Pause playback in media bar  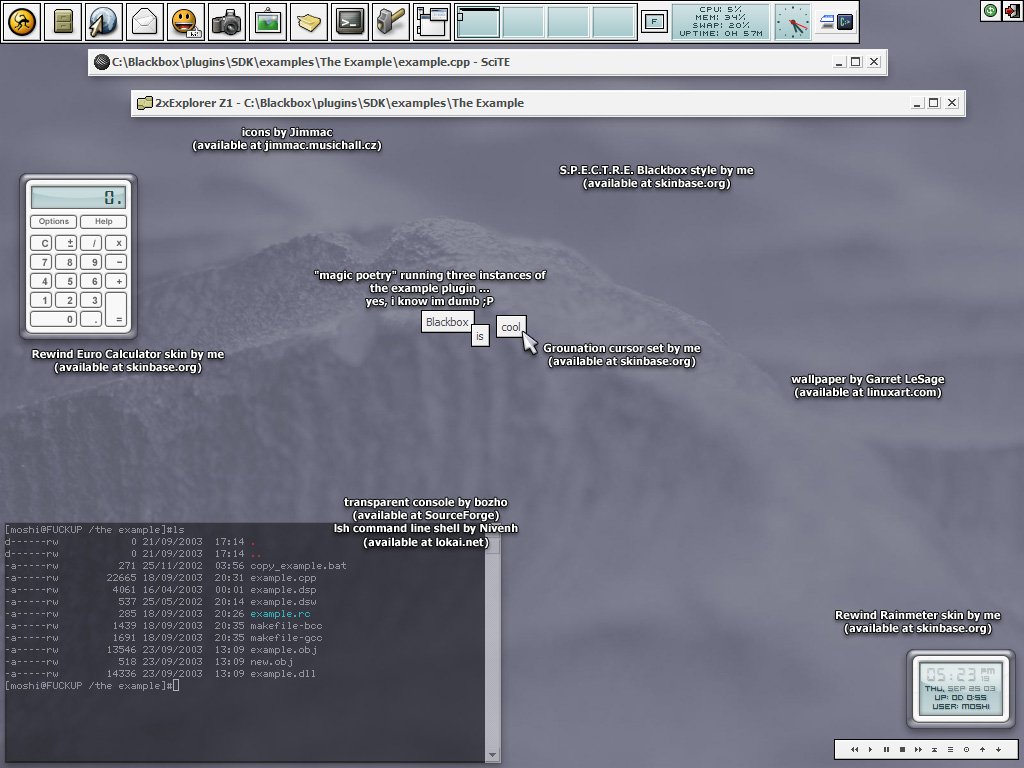886,749
